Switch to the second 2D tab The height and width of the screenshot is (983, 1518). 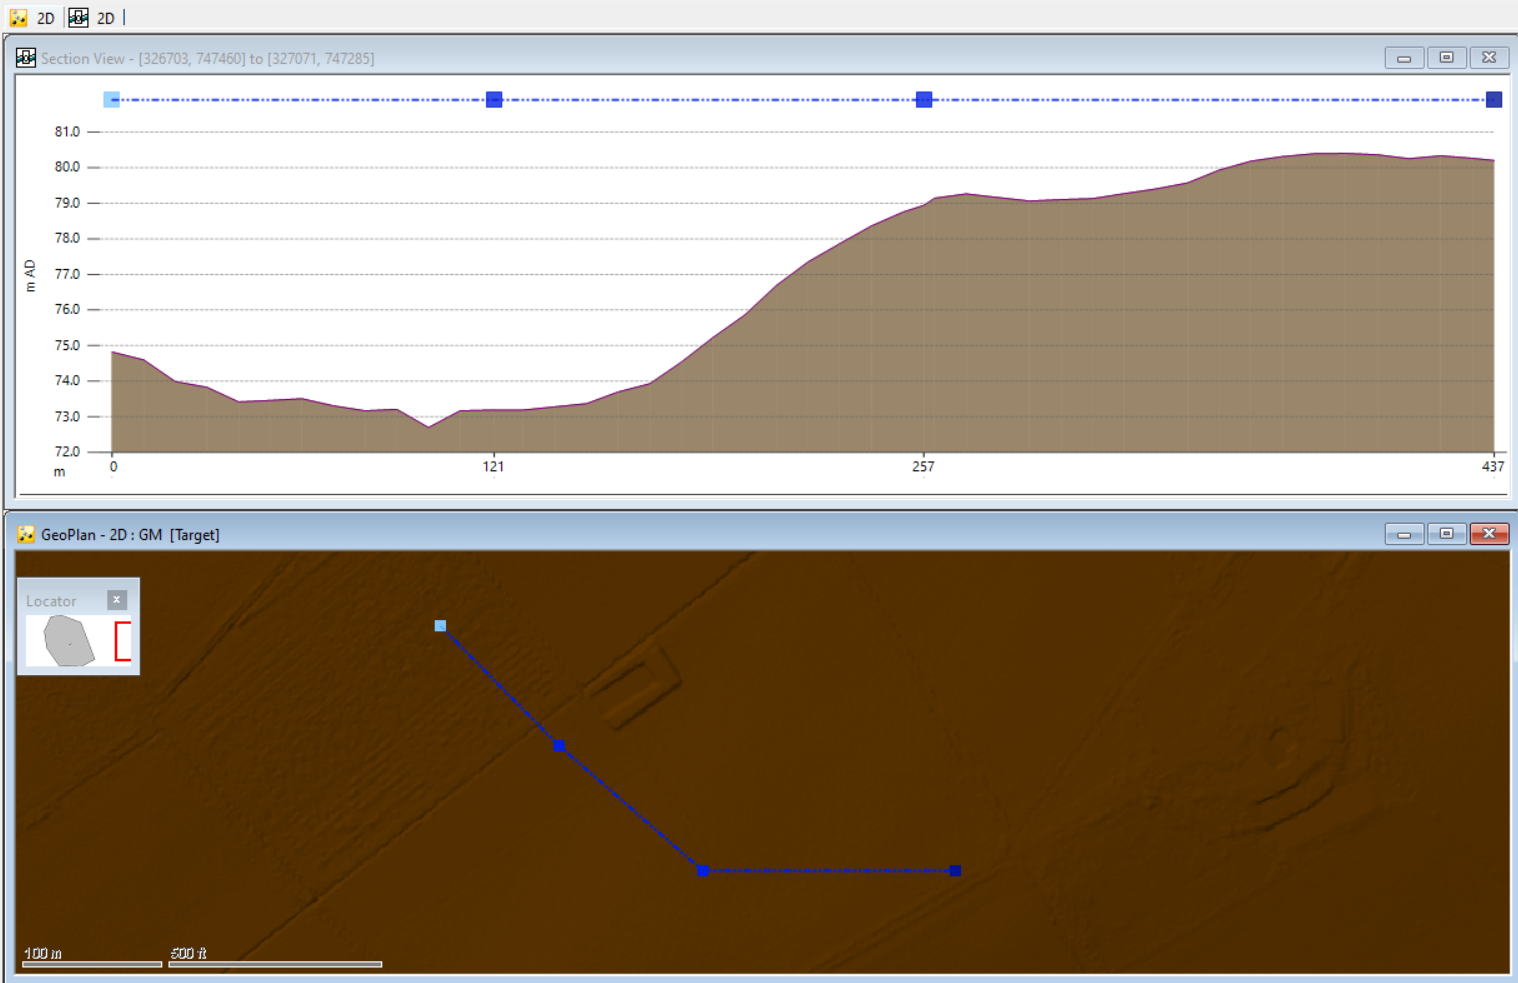tap(105, 17)
